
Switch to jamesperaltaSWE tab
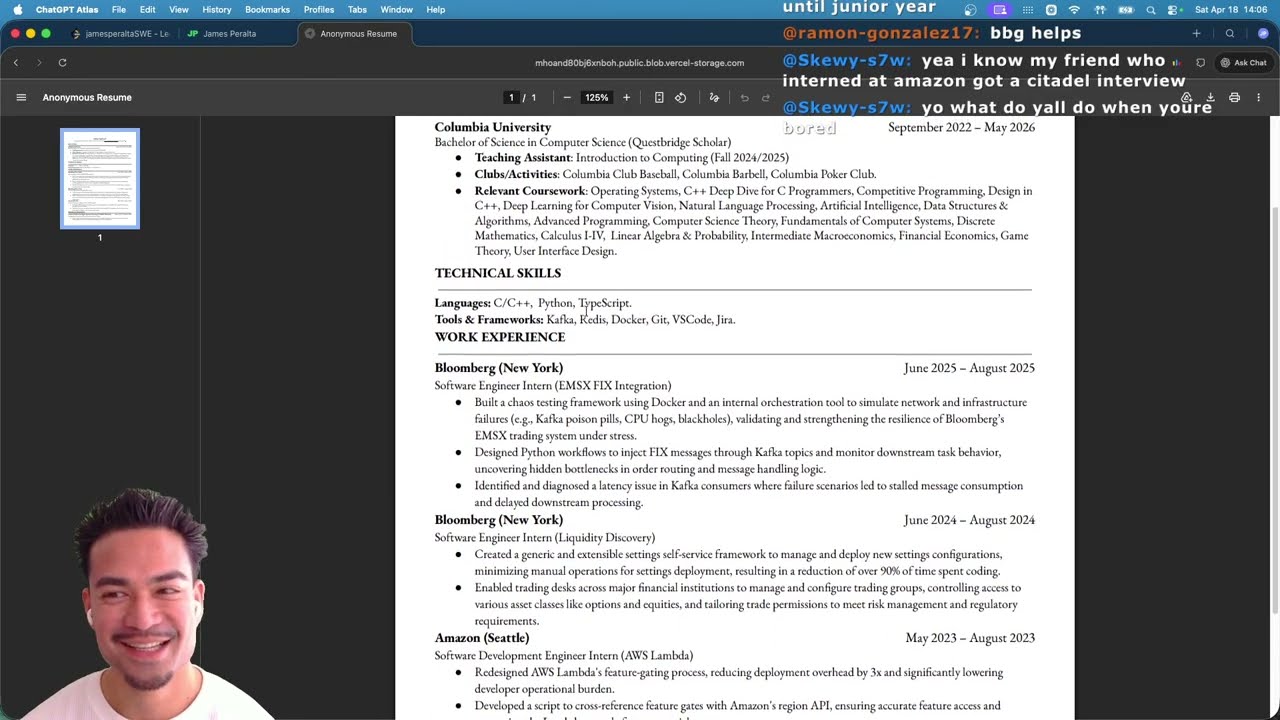pyautogui.click(x=120, y=33)
